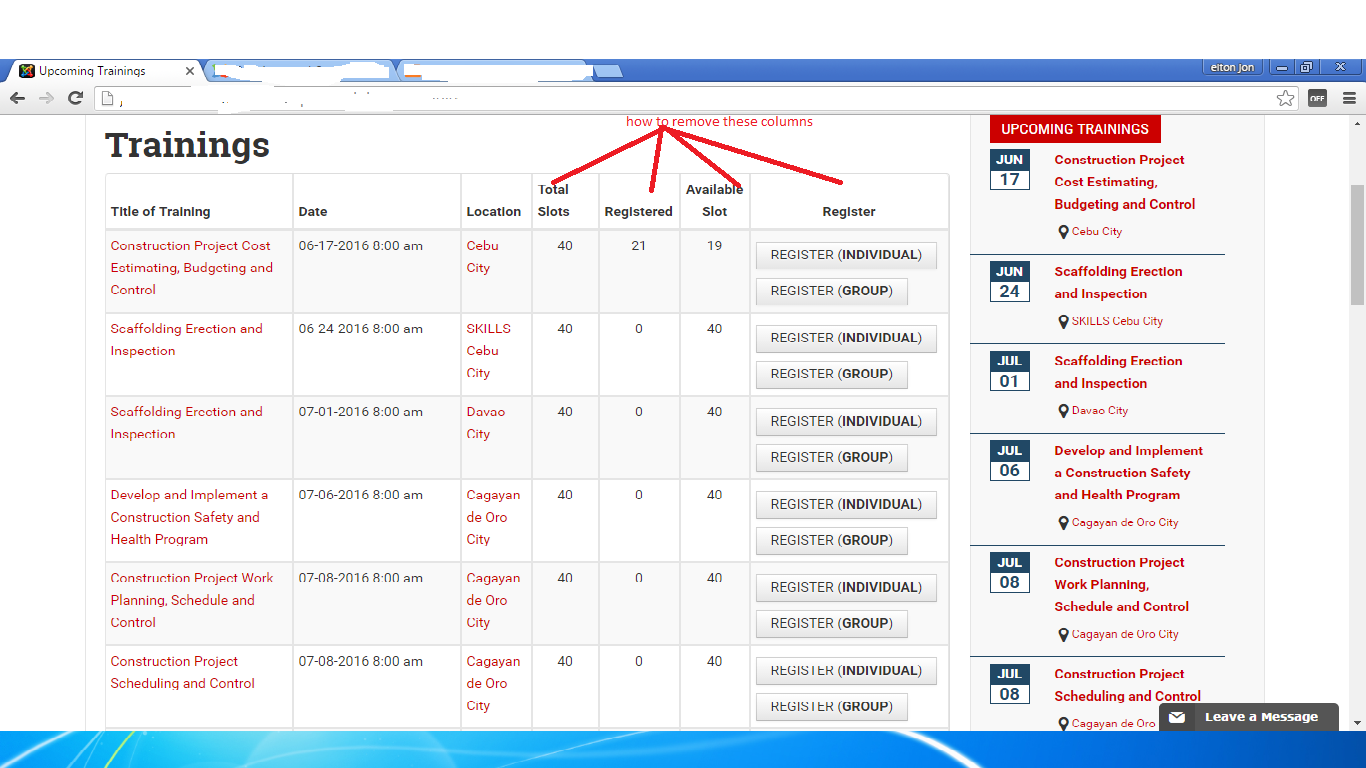Open the new tab button
The height and width of the screenshot is (768, 1366).
[x=608, y=71]
